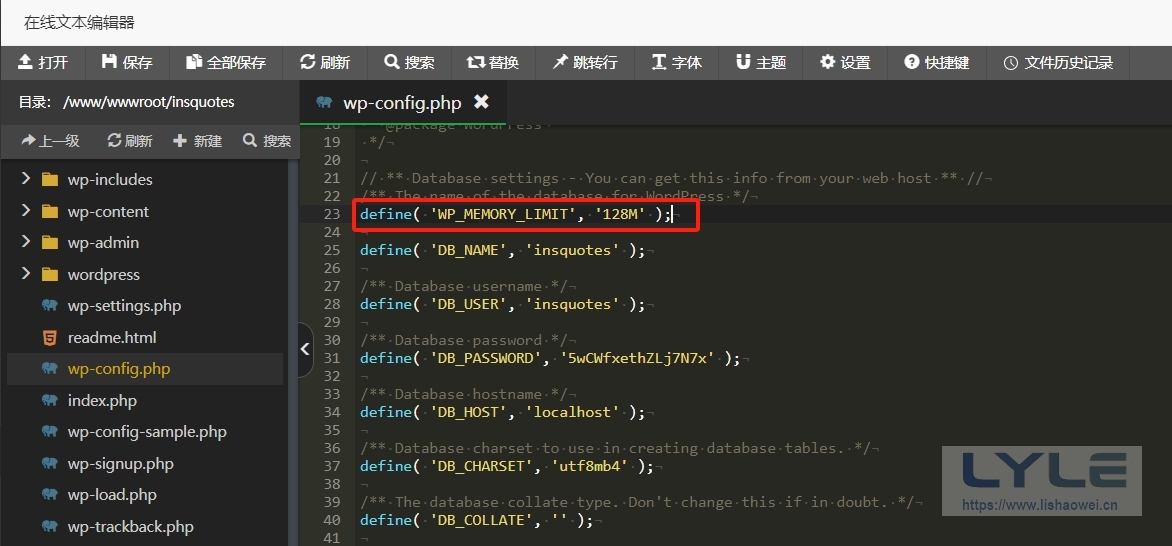Go up one level with 上一级
Image resolution: width=1172 pixels, height=546 pixels.
[x=50, y=141]
